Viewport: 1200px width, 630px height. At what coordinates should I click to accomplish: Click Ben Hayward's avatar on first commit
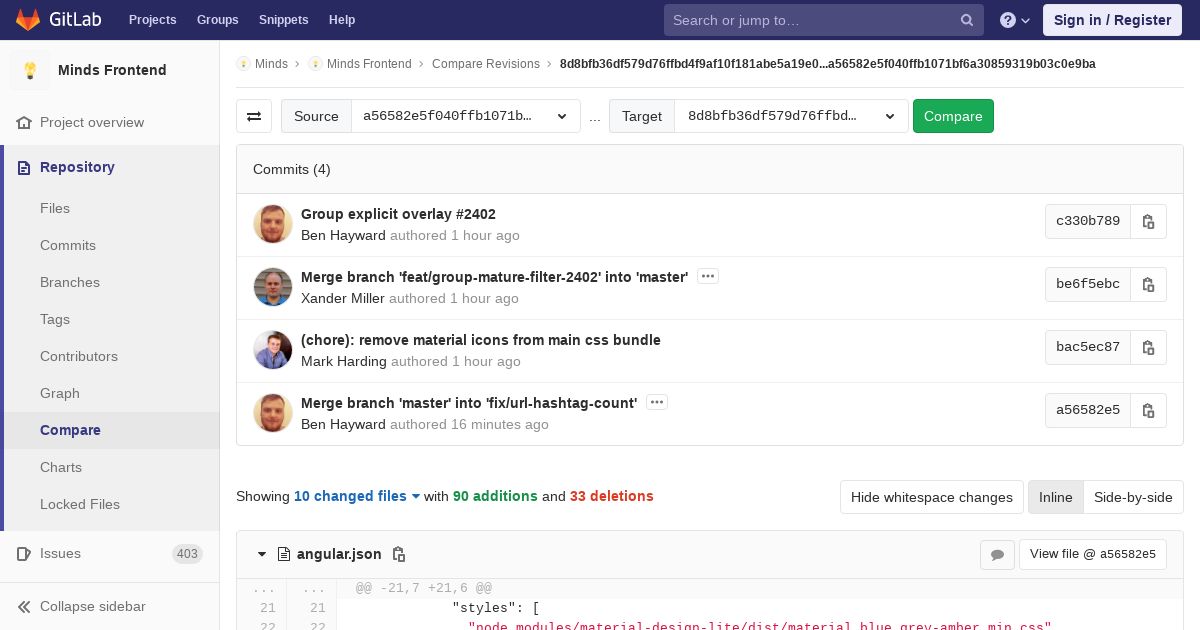(273, 224)
